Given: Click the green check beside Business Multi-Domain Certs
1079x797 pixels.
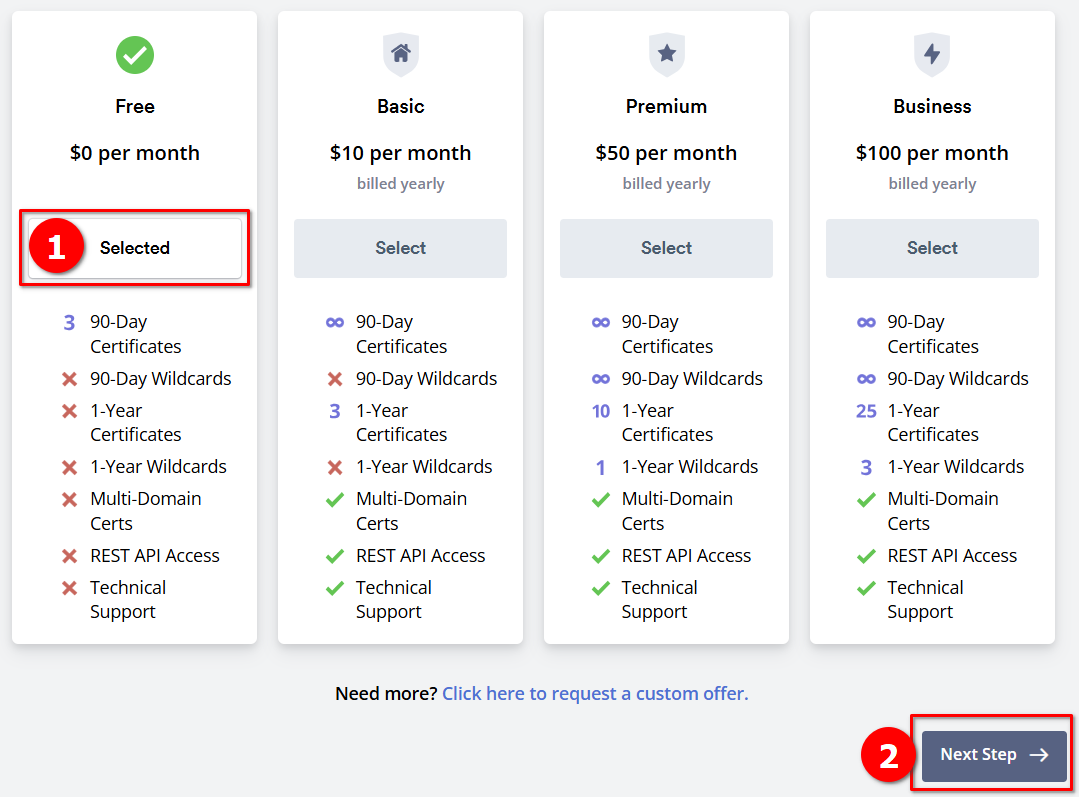Looking at the screenshot, I should (x=866, y=500).
